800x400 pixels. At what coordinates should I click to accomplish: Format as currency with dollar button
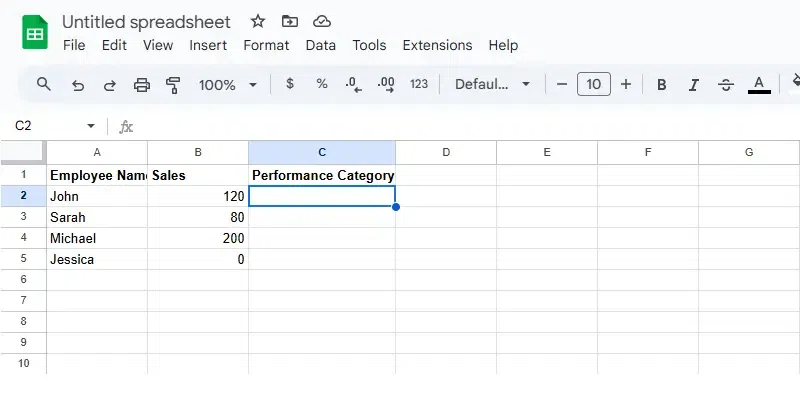[290, 85]
